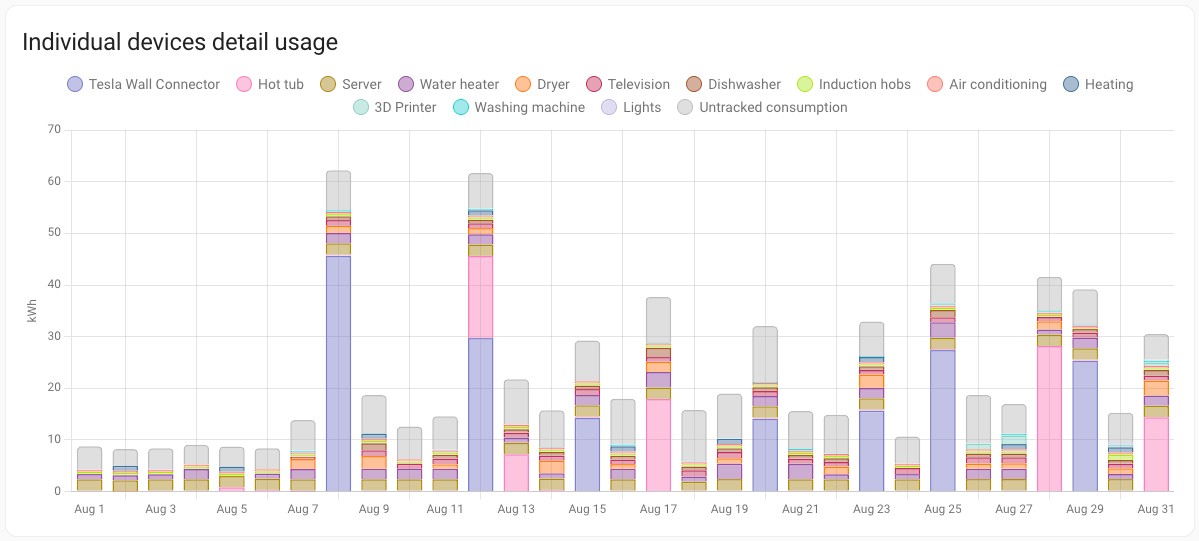The image size is (1199, 541).
Task: Hide Untracked consumption from chart
Action: point(762,107)
